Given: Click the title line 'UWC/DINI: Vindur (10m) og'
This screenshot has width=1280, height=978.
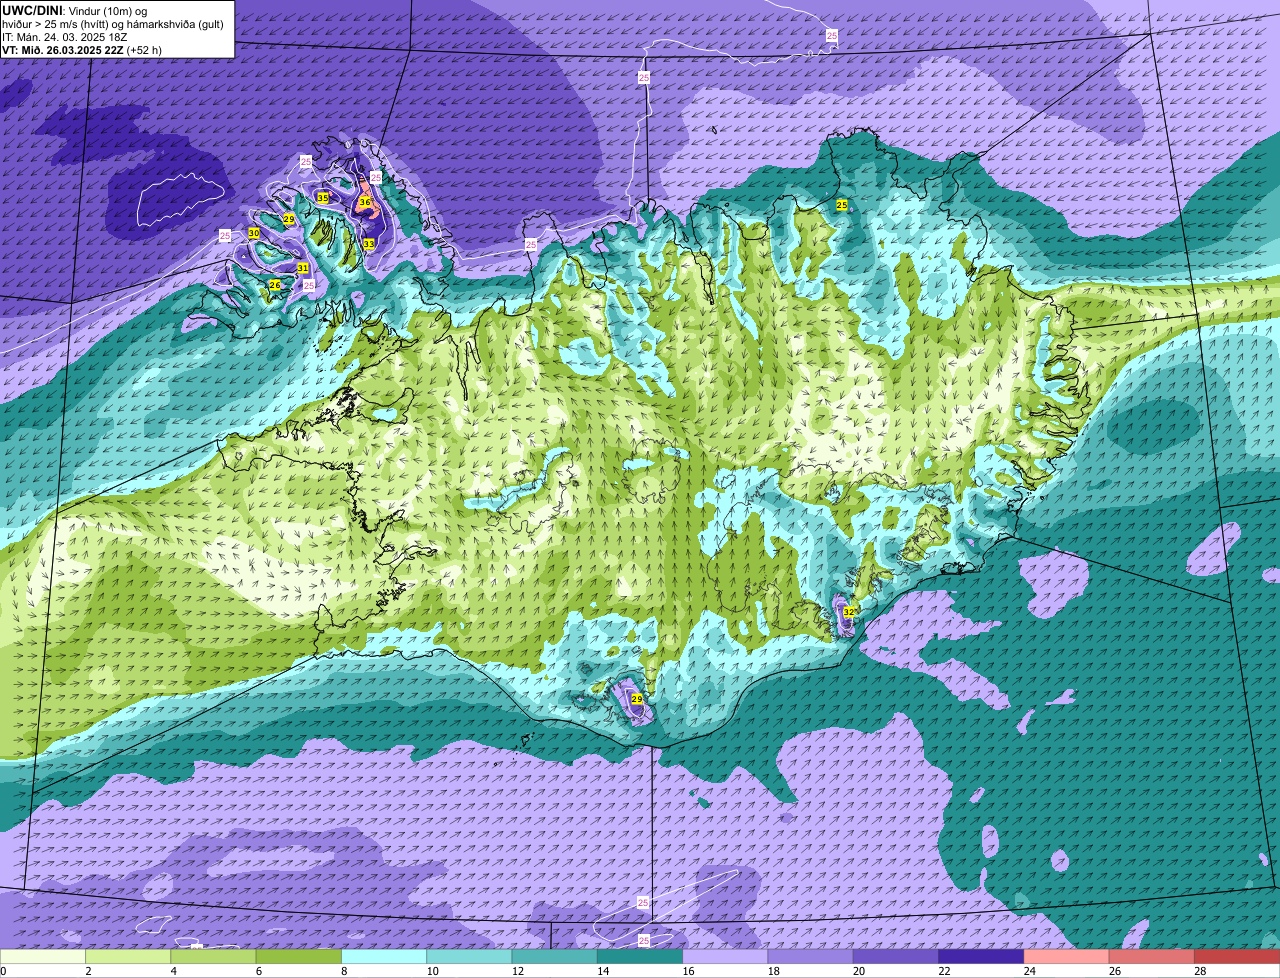Looking at the screenshot, I should (x=75, y=10).
